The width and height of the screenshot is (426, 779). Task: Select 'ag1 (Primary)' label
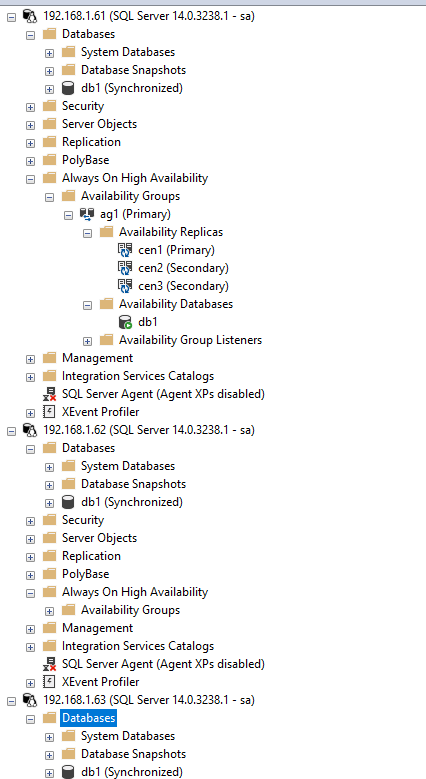point(135,214)
